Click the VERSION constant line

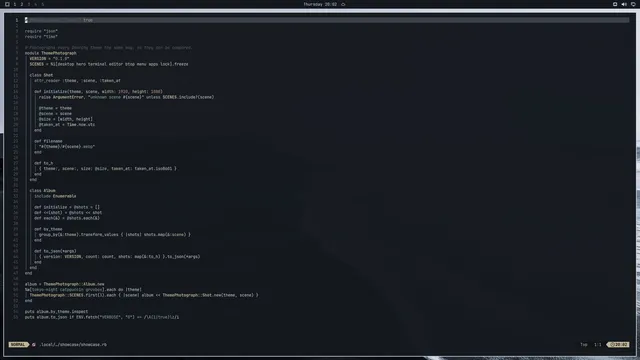pos(49,59)
